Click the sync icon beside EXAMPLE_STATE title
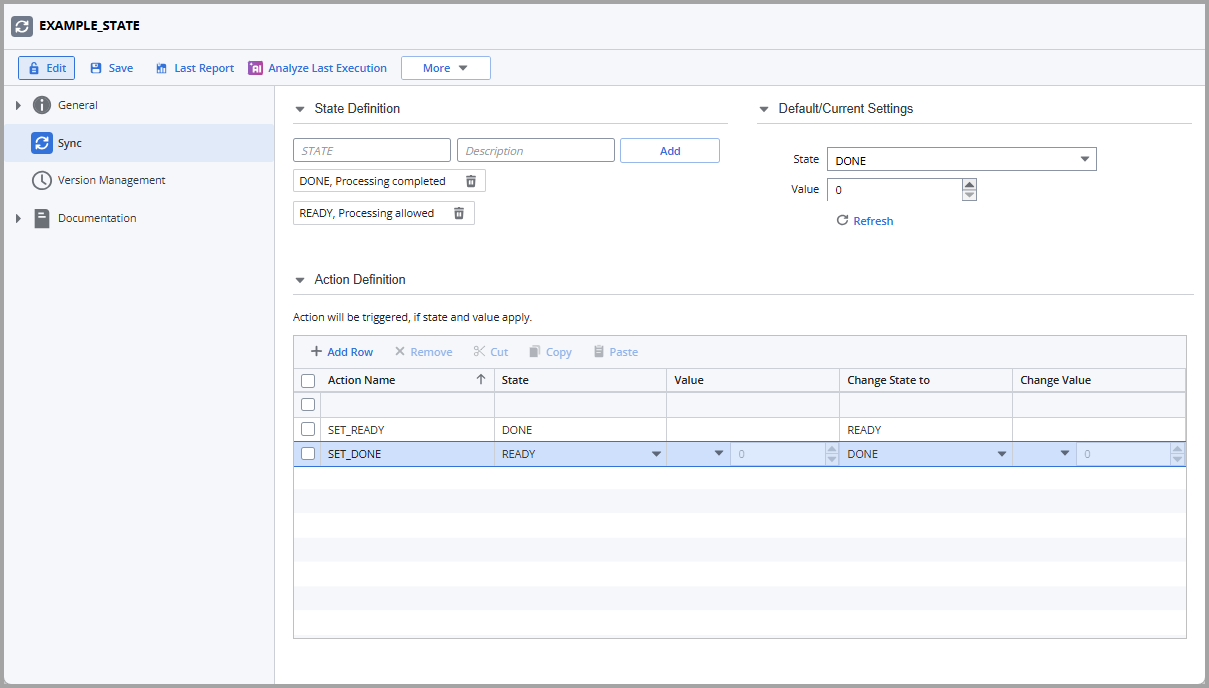Screen dimensions: 1209x688 click(21, 26)
